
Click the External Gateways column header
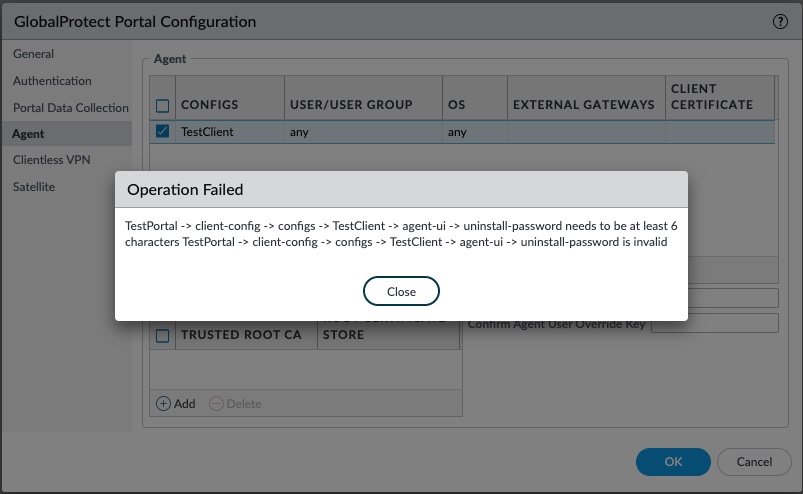pos(583,105)
